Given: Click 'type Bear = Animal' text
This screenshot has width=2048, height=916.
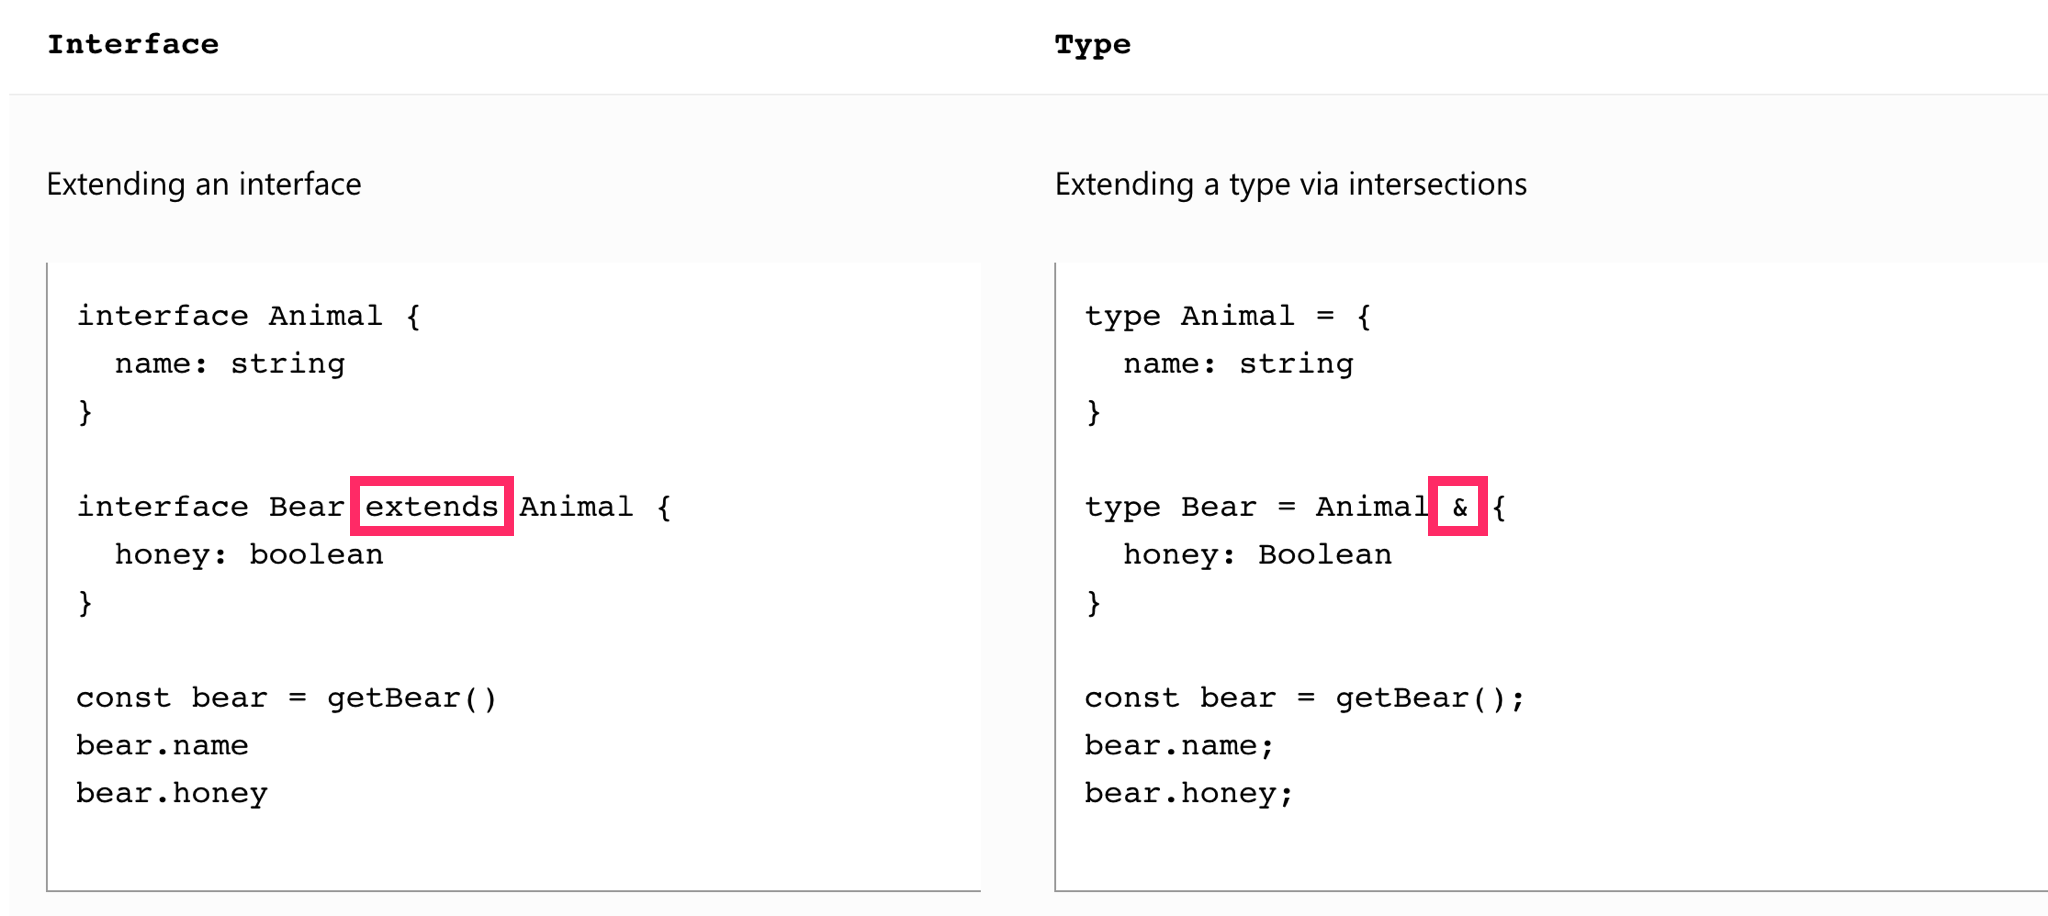Looking at the screenshot, I should pos(1257,506).
